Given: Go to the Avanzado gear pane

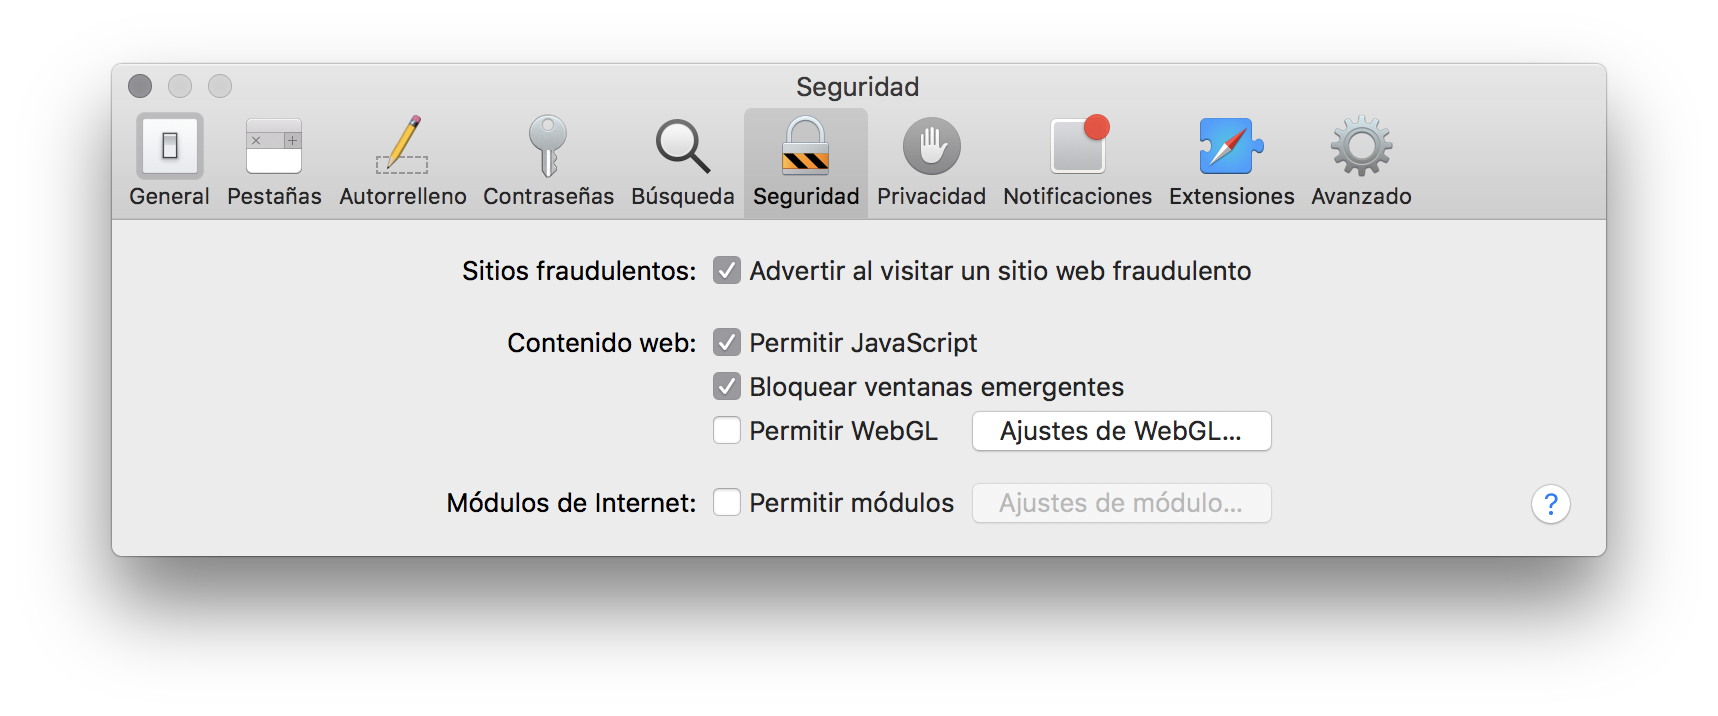Looking at the screenshot, I should tap(1361, 162).
